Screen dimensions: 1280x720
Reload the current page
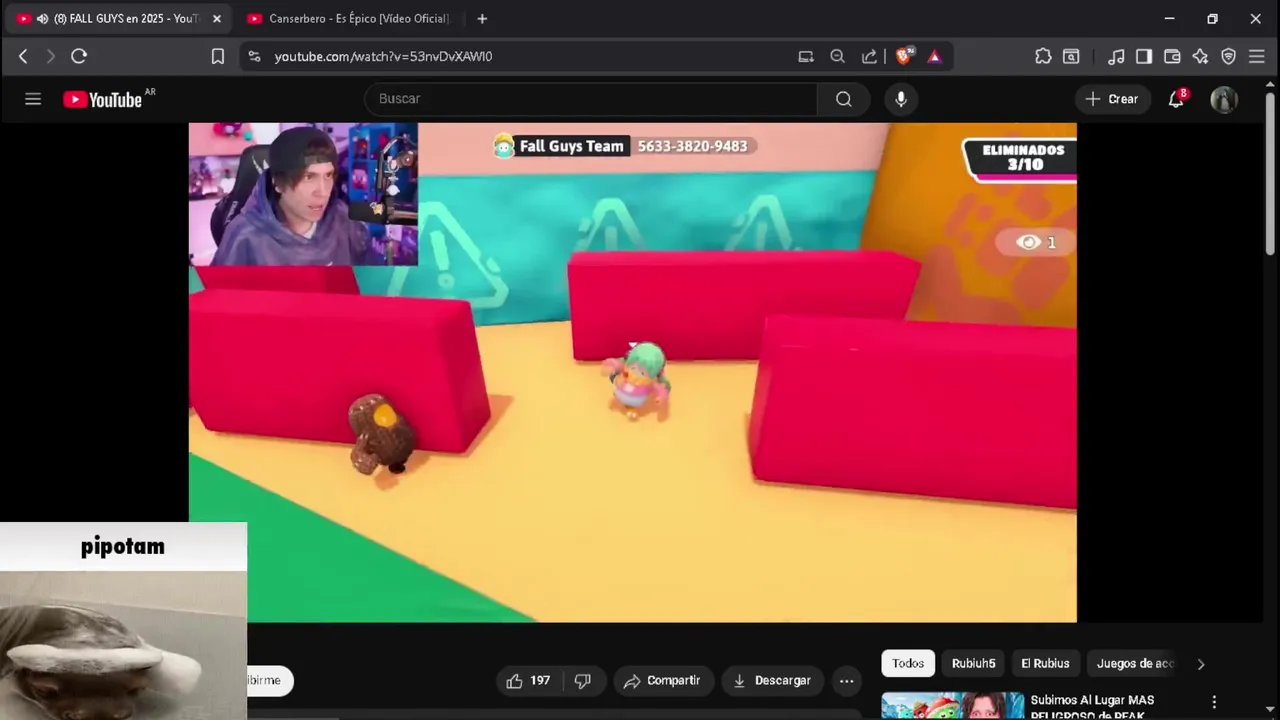click(79, 56)
